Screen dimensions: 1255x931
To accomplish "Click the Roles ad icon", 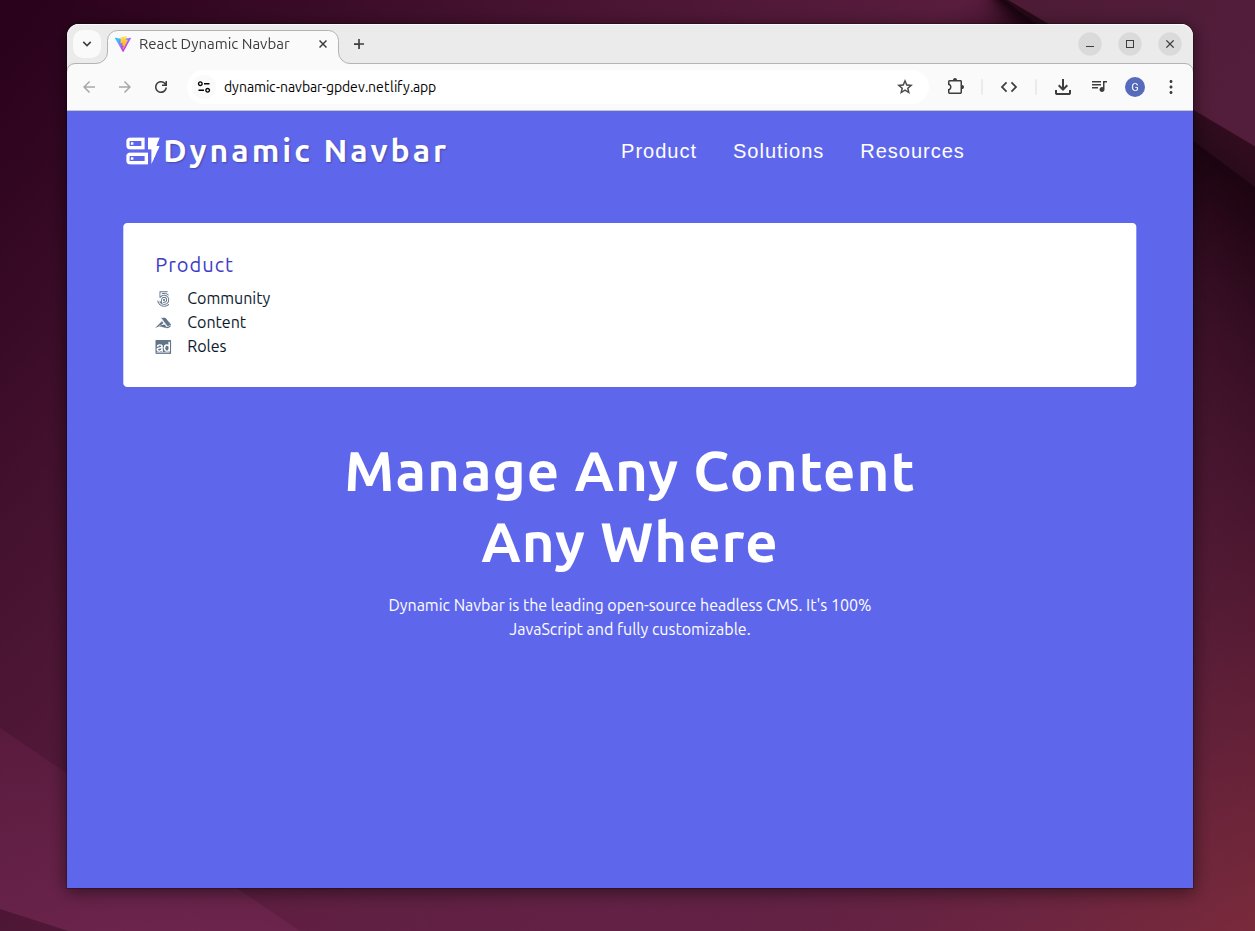I will tap(163, 347).
